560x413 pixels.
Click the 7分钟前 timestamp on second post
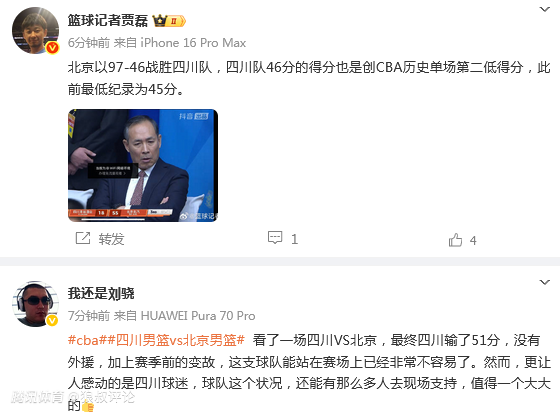point(89,316)
